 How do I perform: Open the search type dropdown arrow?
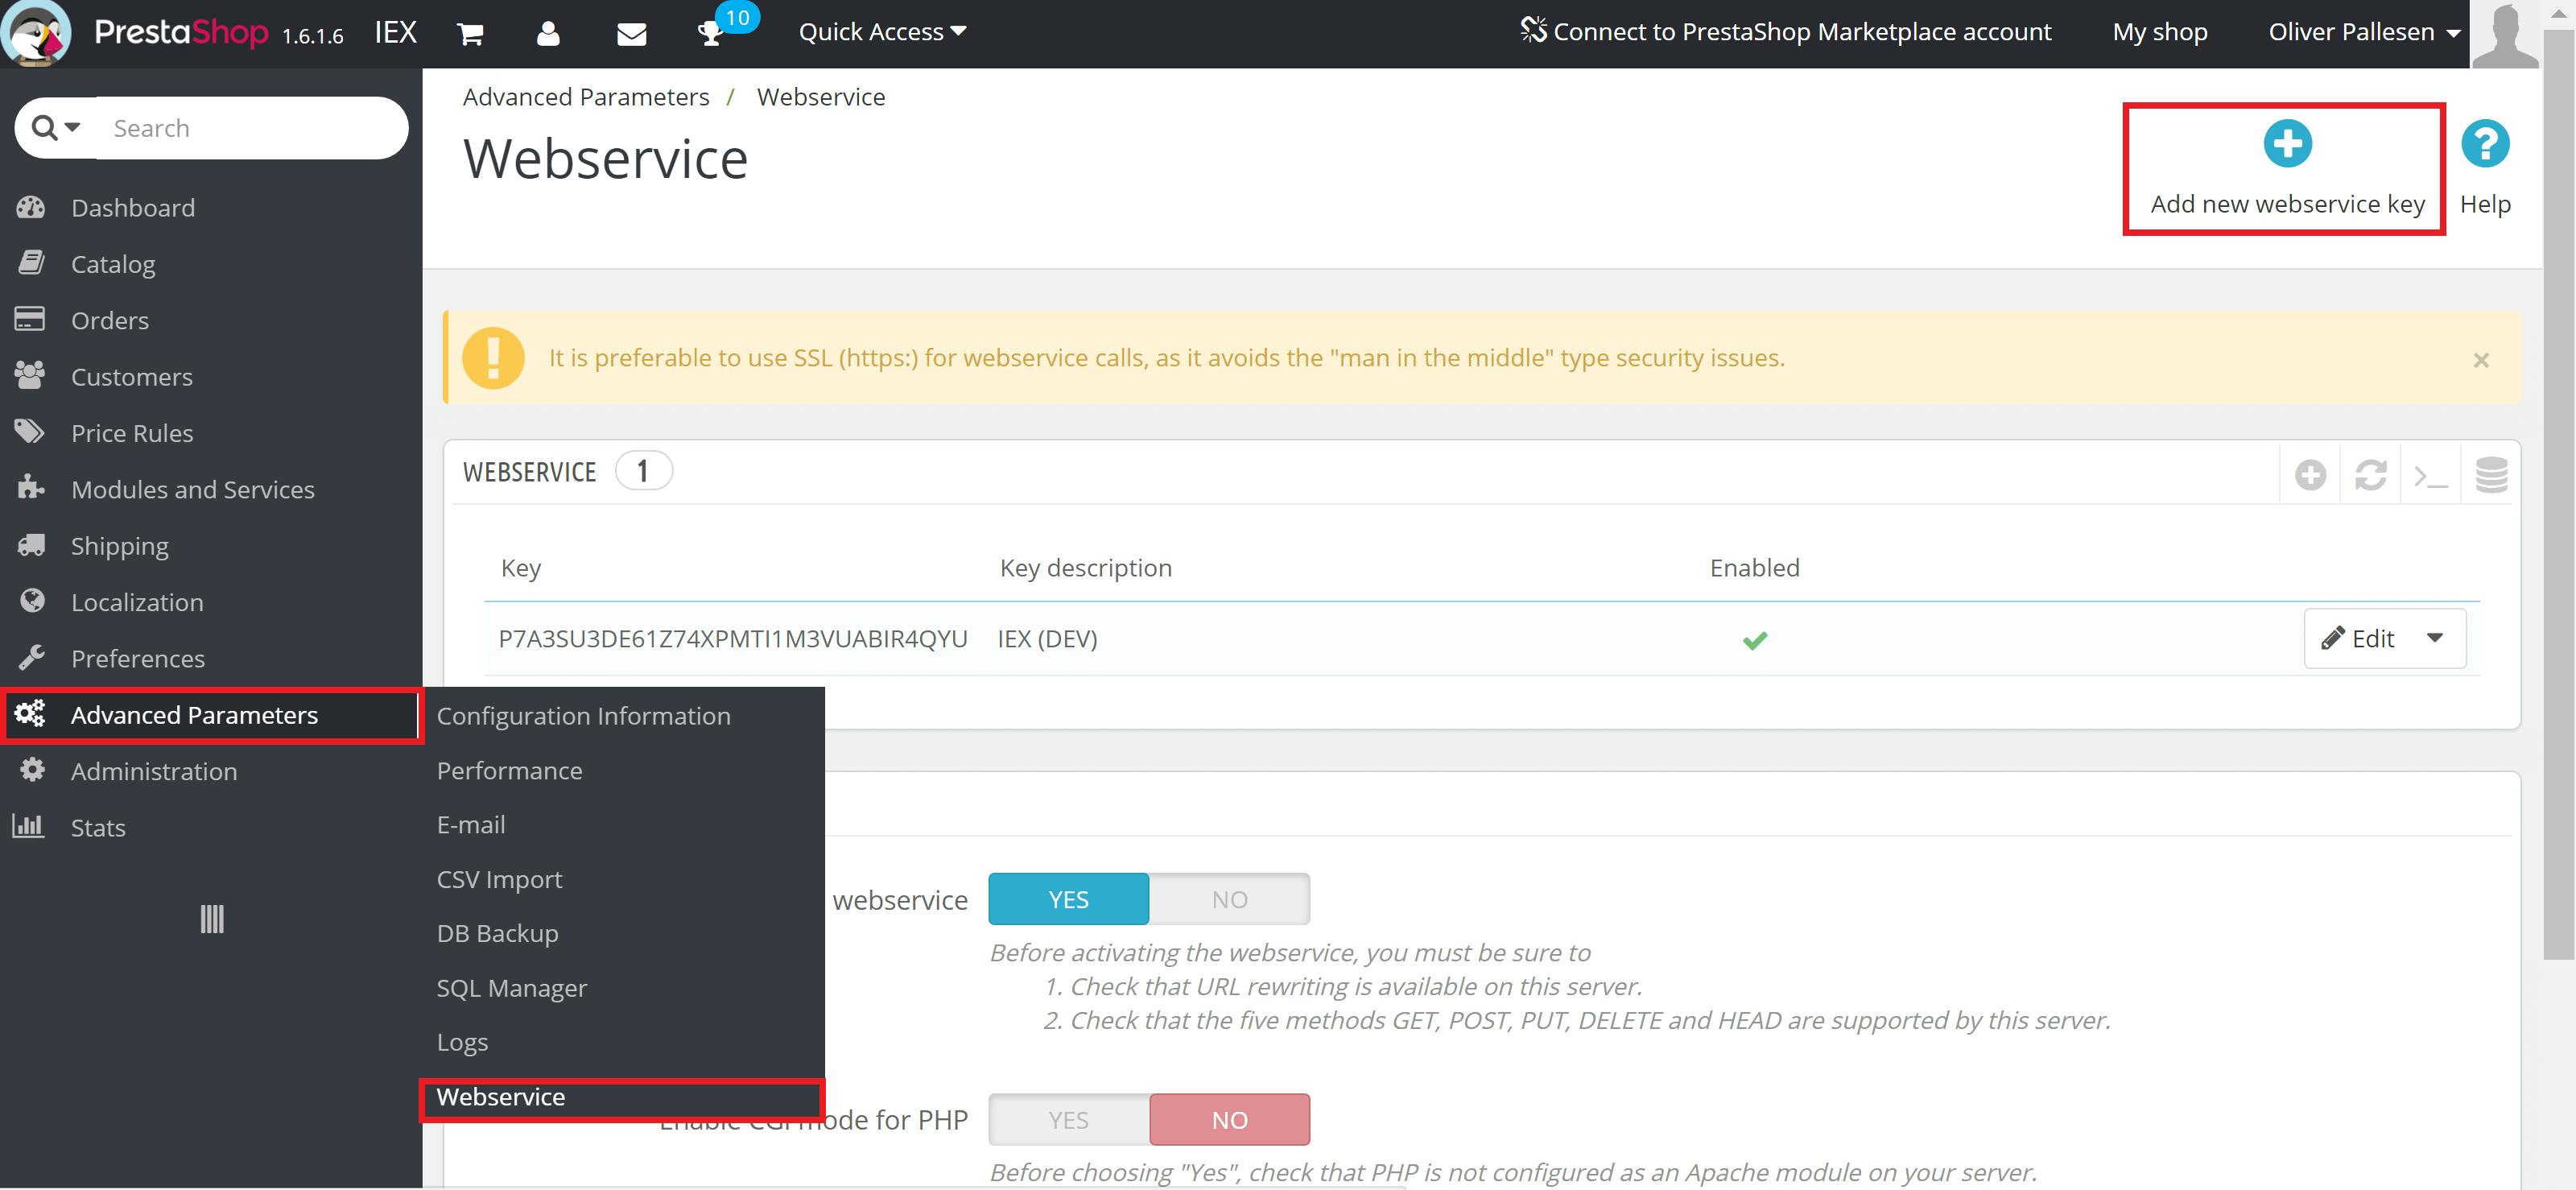pos(72,127)
